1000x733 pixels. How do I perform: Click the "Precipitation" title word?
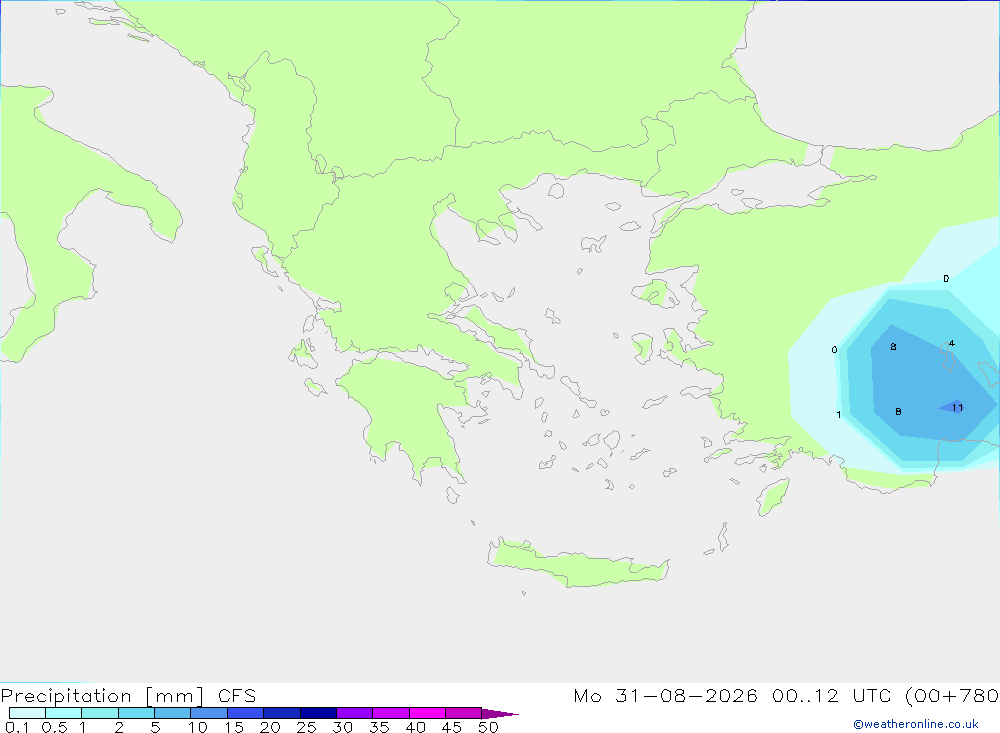tap(66, 696)
